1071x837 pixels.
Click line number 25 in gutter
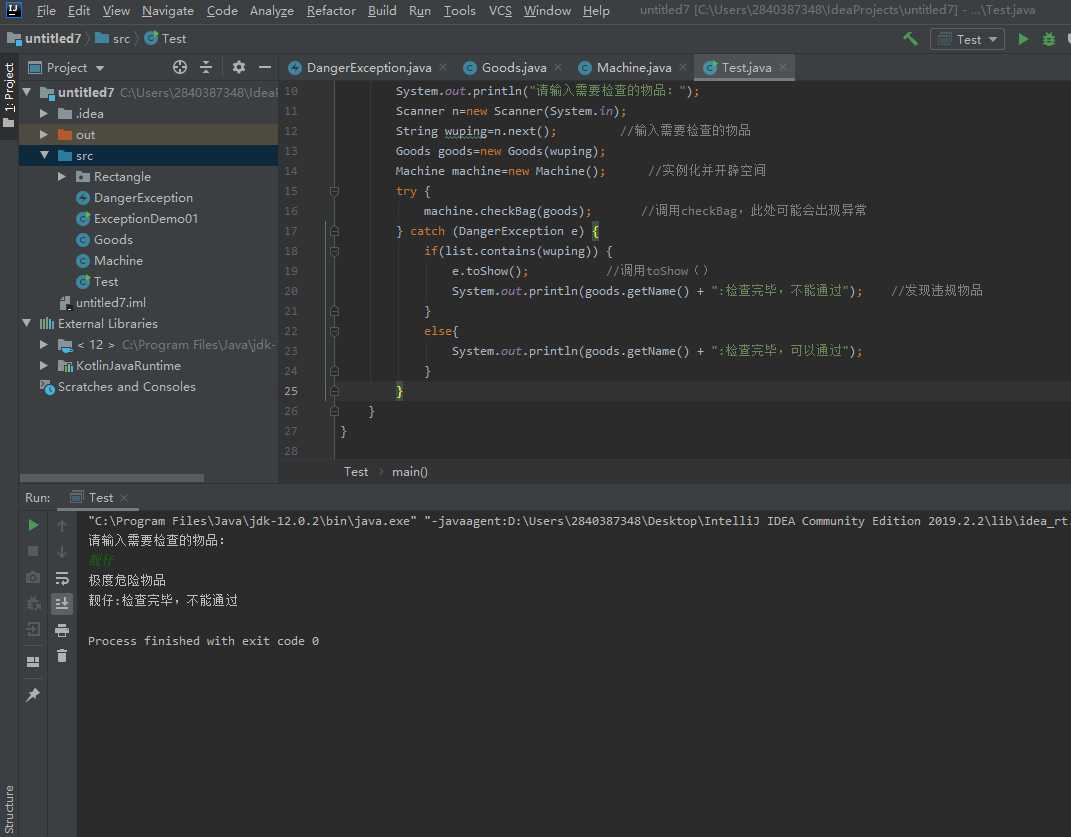(x=291, y=391)
